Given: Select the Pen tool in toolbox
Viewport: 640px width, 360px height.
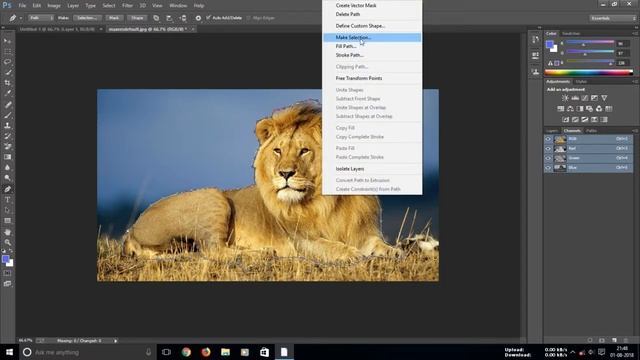Looking at the screenshot, I should 7,189.
